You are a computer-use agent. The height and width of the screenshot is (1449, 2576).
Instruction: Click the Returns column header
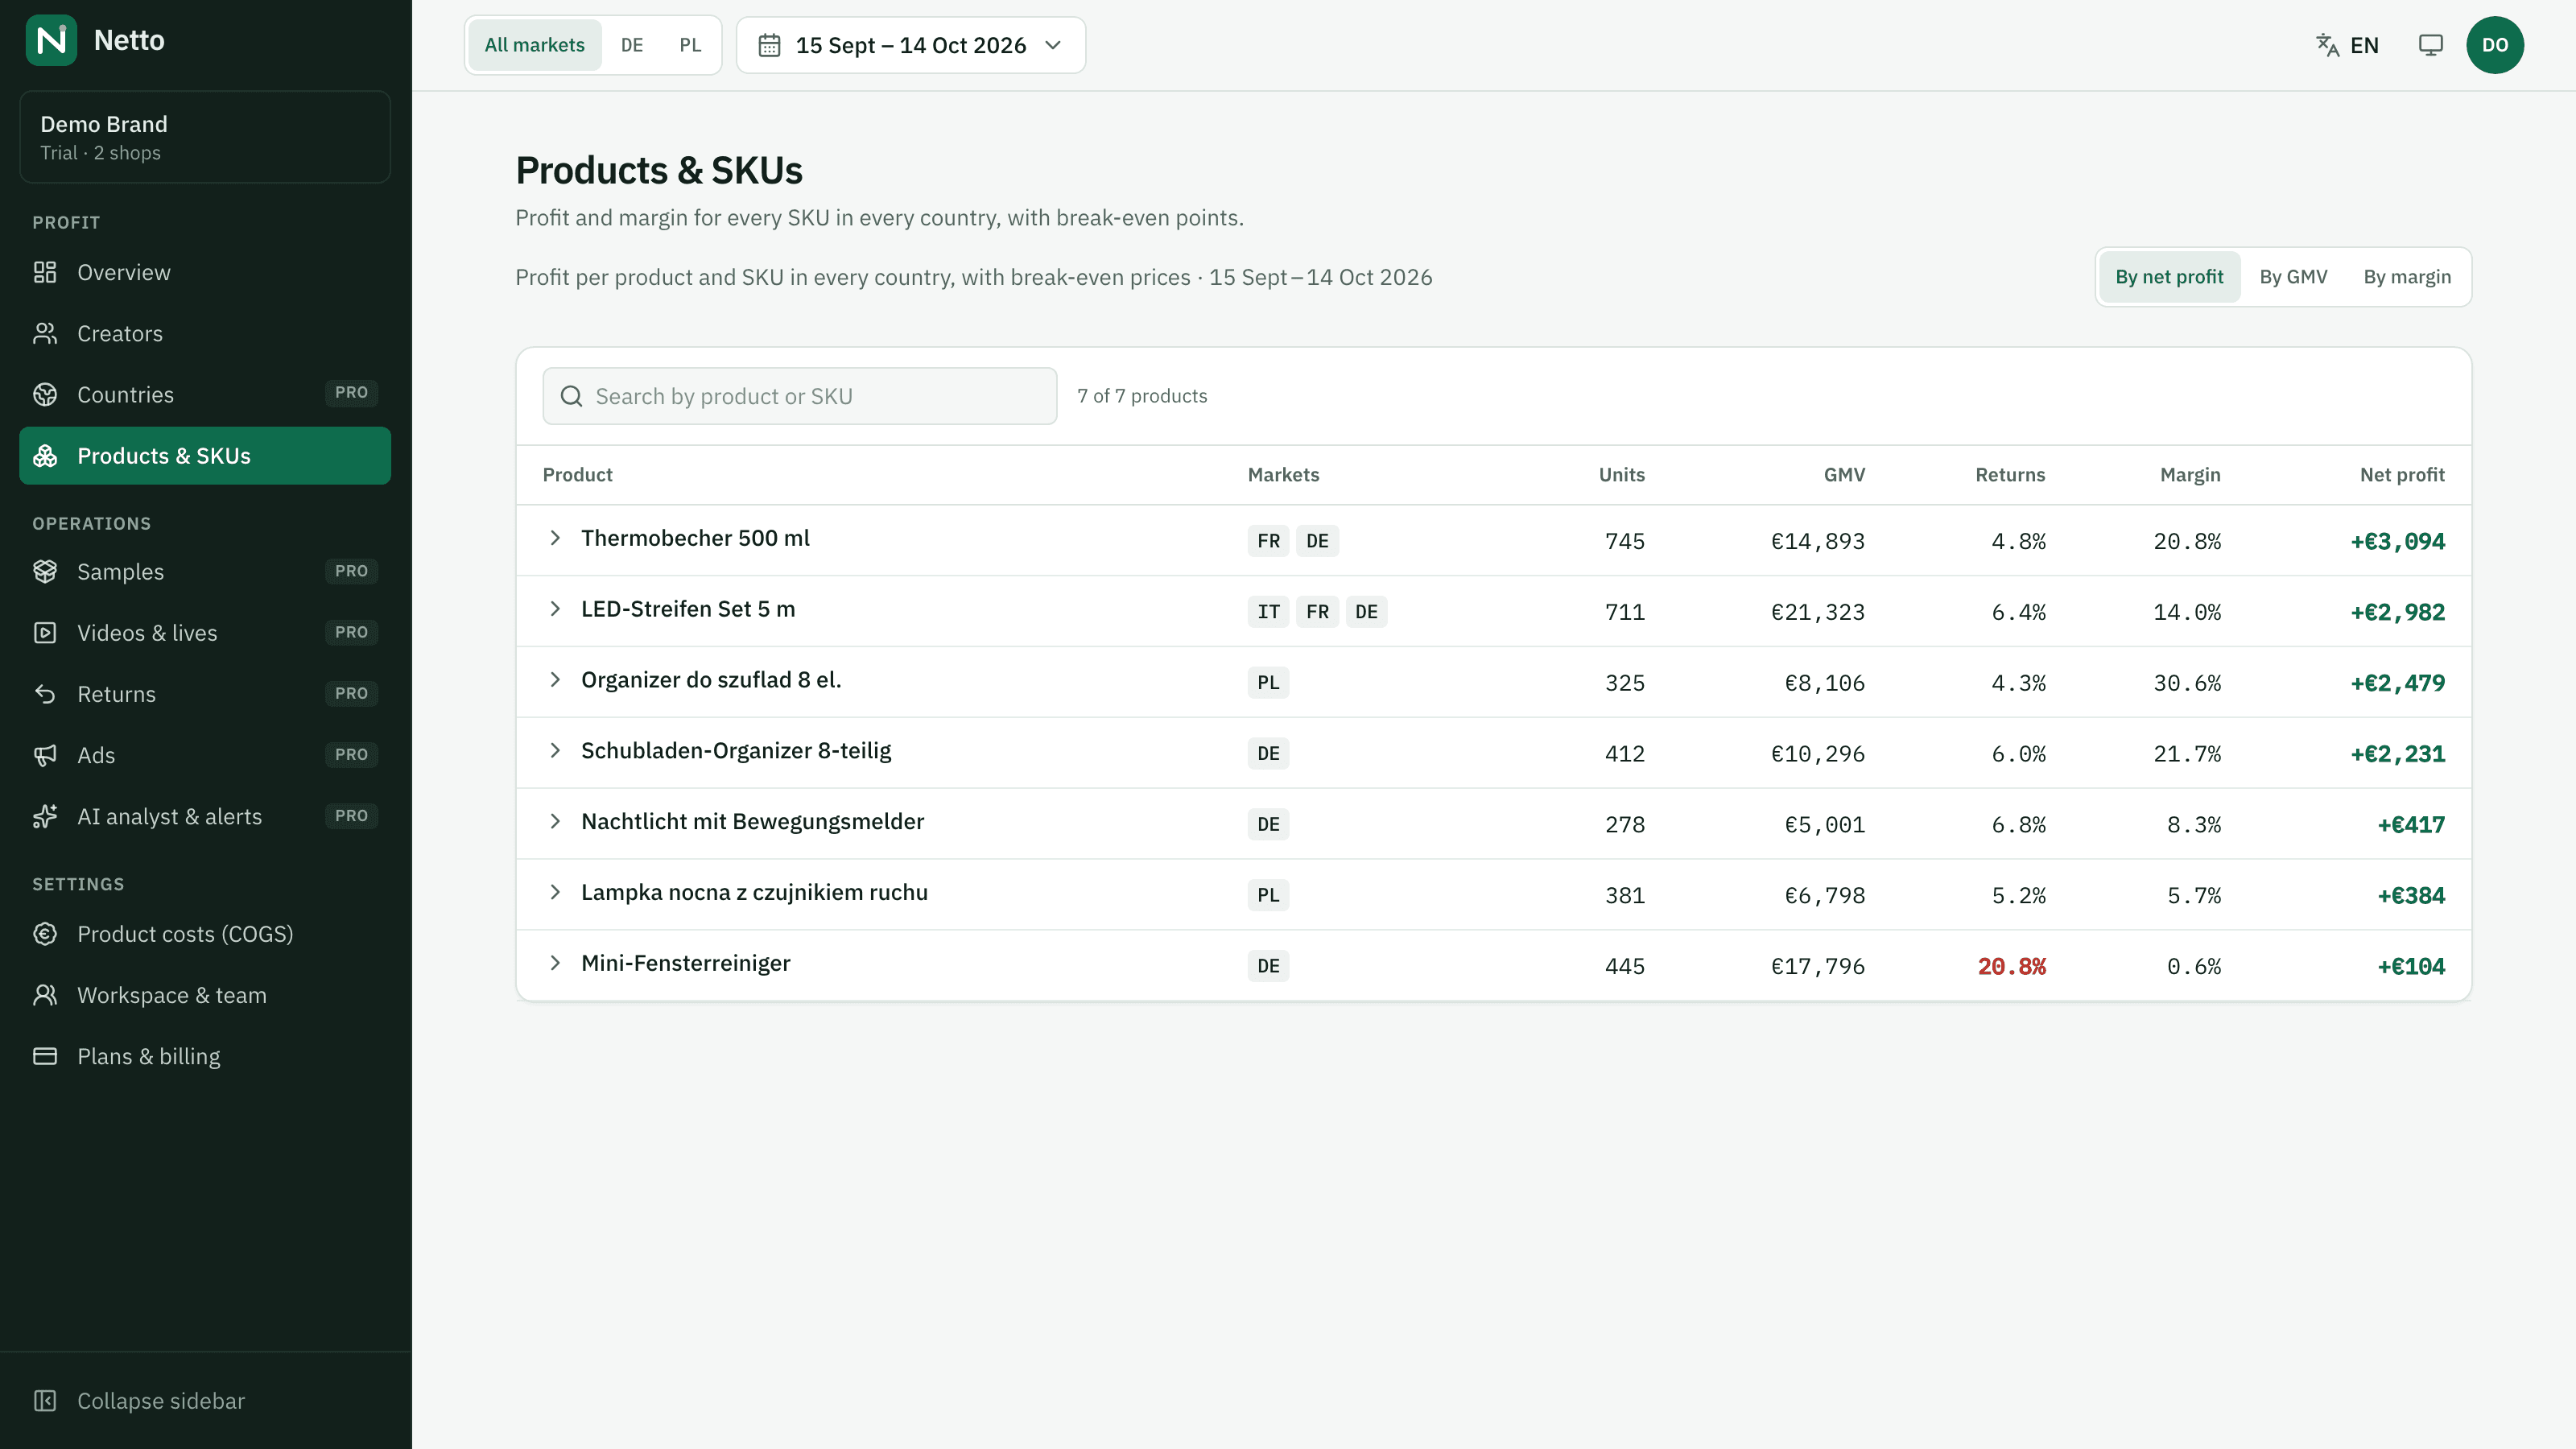coord(2010,475)
